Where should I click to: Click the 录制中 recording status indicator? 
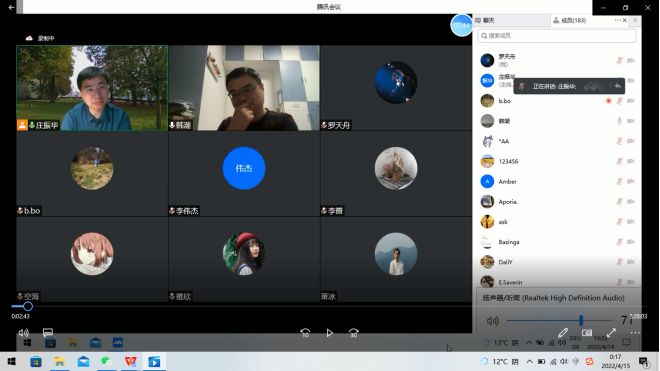[40, 38]
